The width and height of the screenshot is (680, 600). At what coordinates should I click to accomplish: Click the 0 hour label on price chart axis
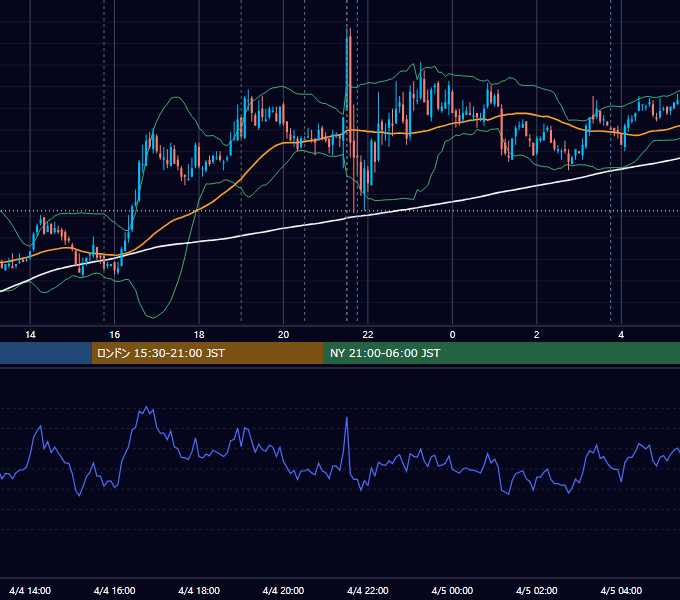[452, 335]
